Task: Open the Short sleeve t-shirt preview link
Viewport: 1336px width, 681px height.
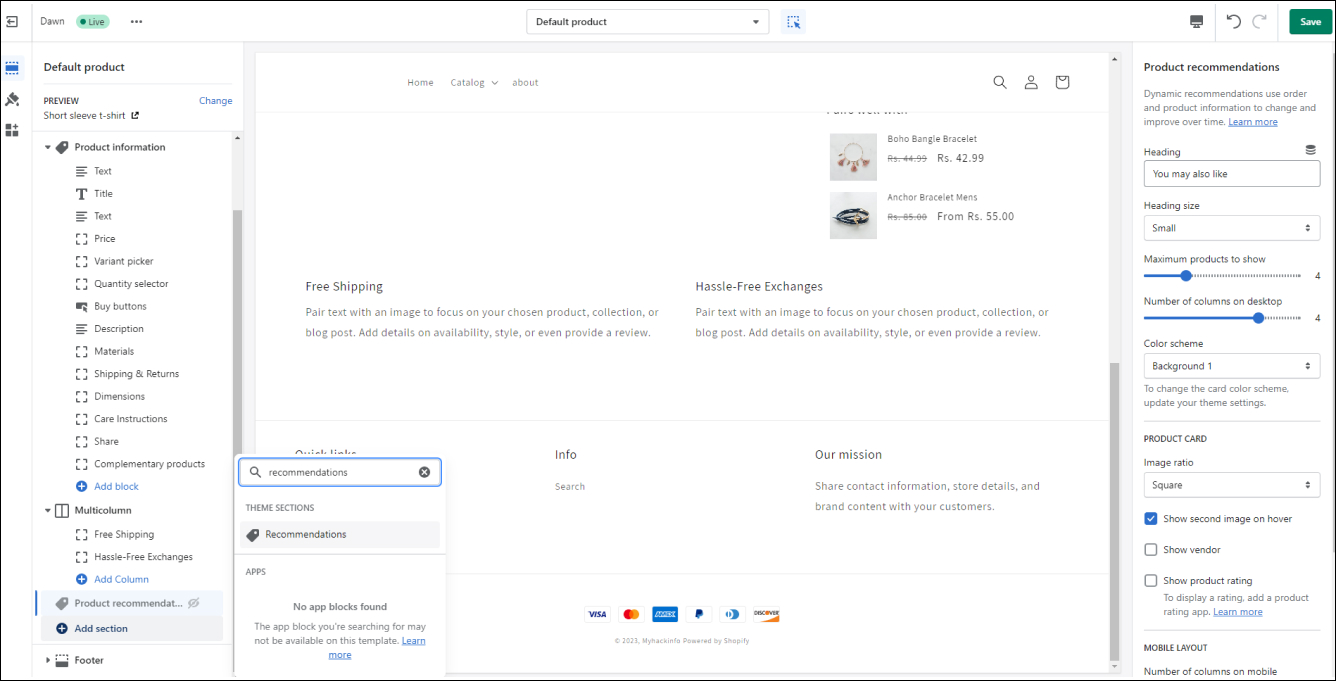Action: pos(91,116)
